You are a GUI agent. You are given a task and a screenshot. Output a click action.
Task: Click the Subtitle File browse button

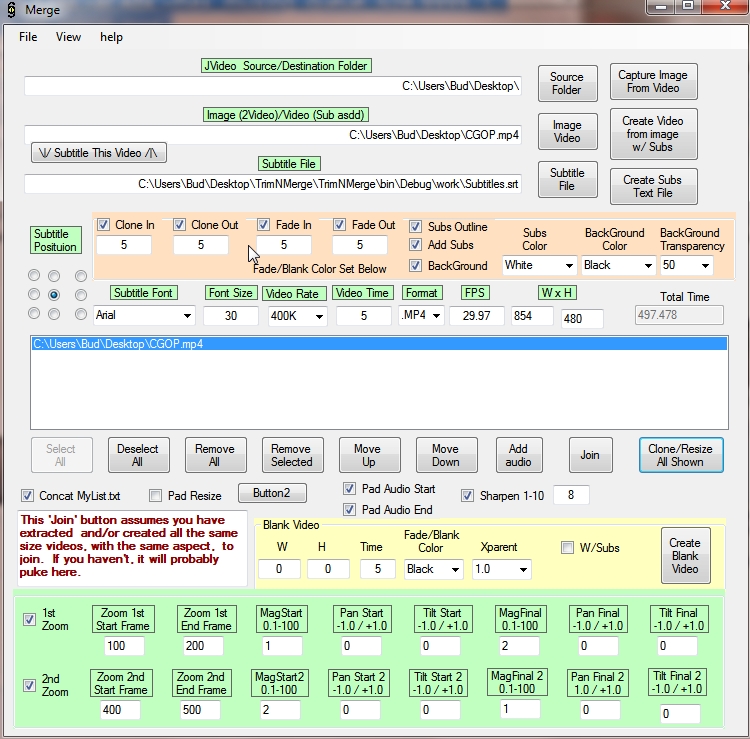(x=567, y=179)
